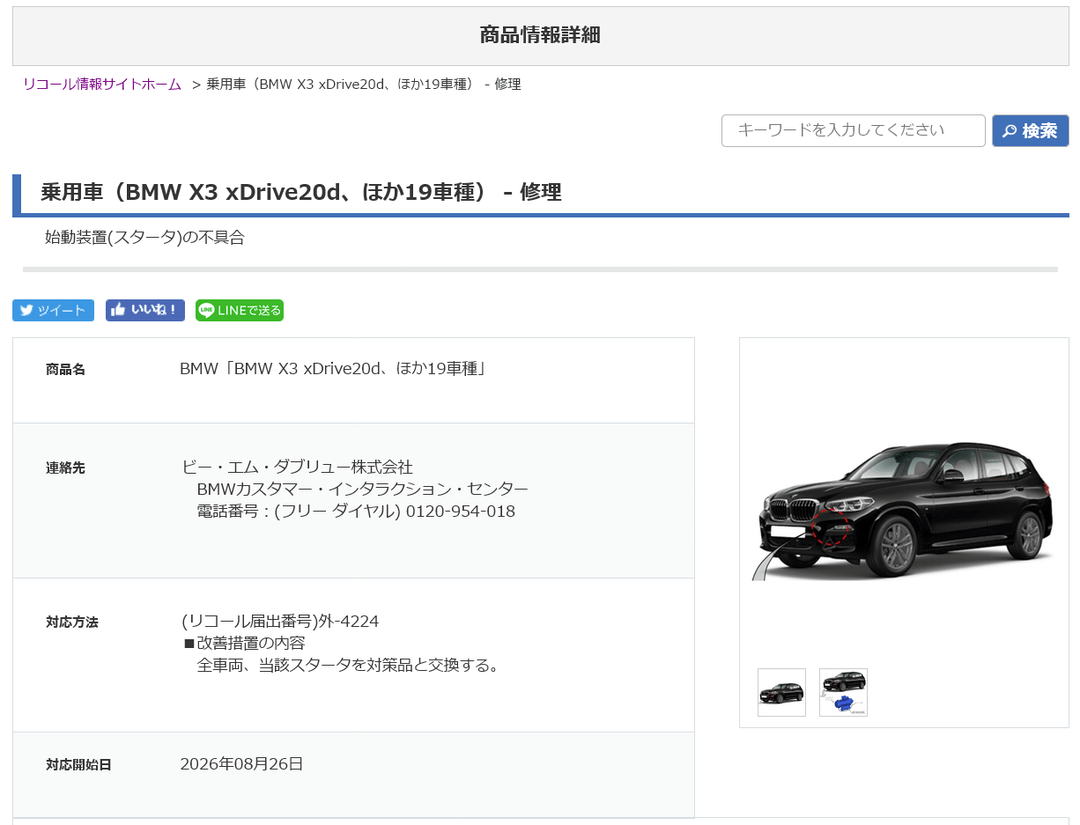Click the 商品情報詳細 header banner
1080x825 pixels.
[x=541, y=36]
